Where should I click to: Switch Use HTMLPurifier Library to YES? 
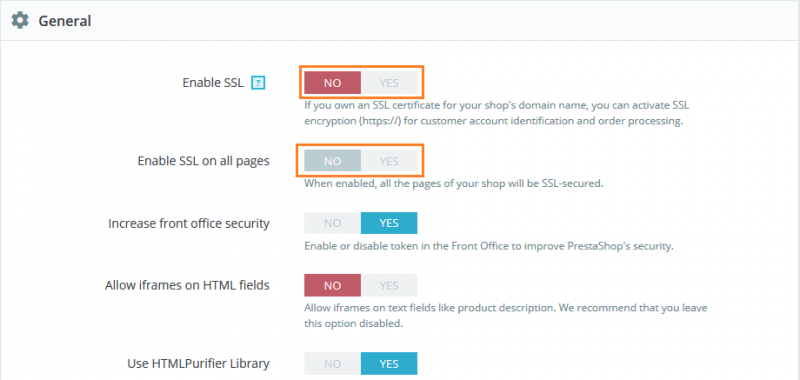tap(389, 364)
